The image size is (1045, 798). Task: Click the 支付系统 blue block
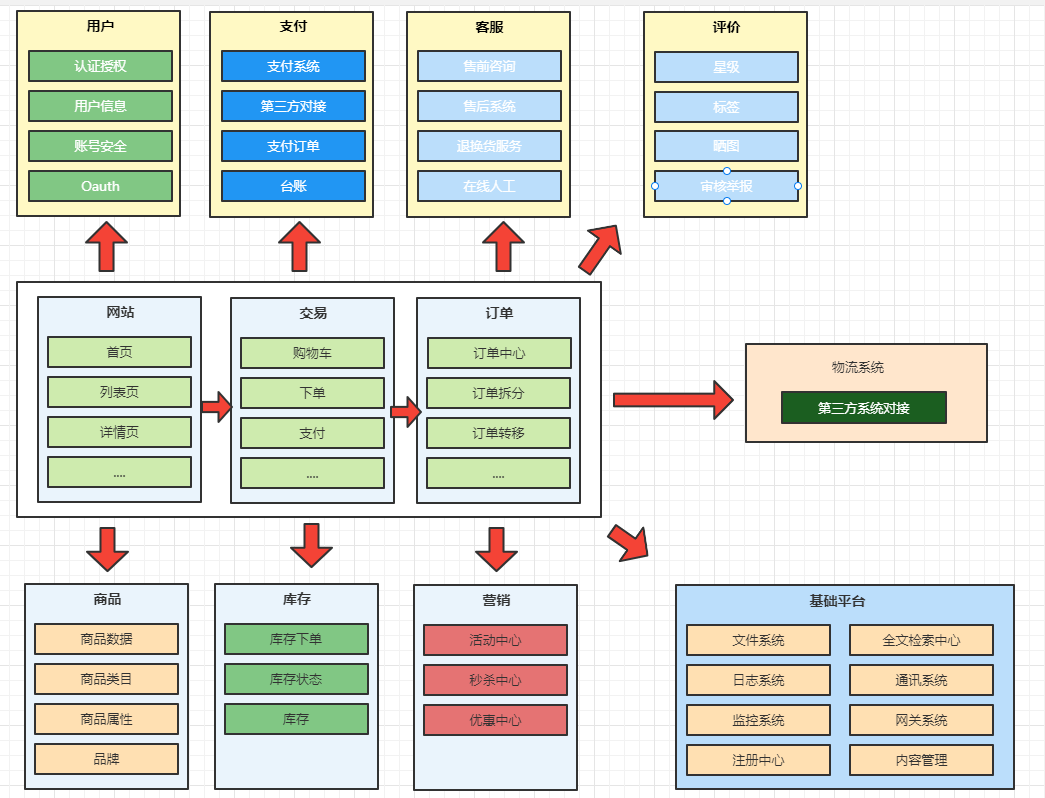point(293,66)
